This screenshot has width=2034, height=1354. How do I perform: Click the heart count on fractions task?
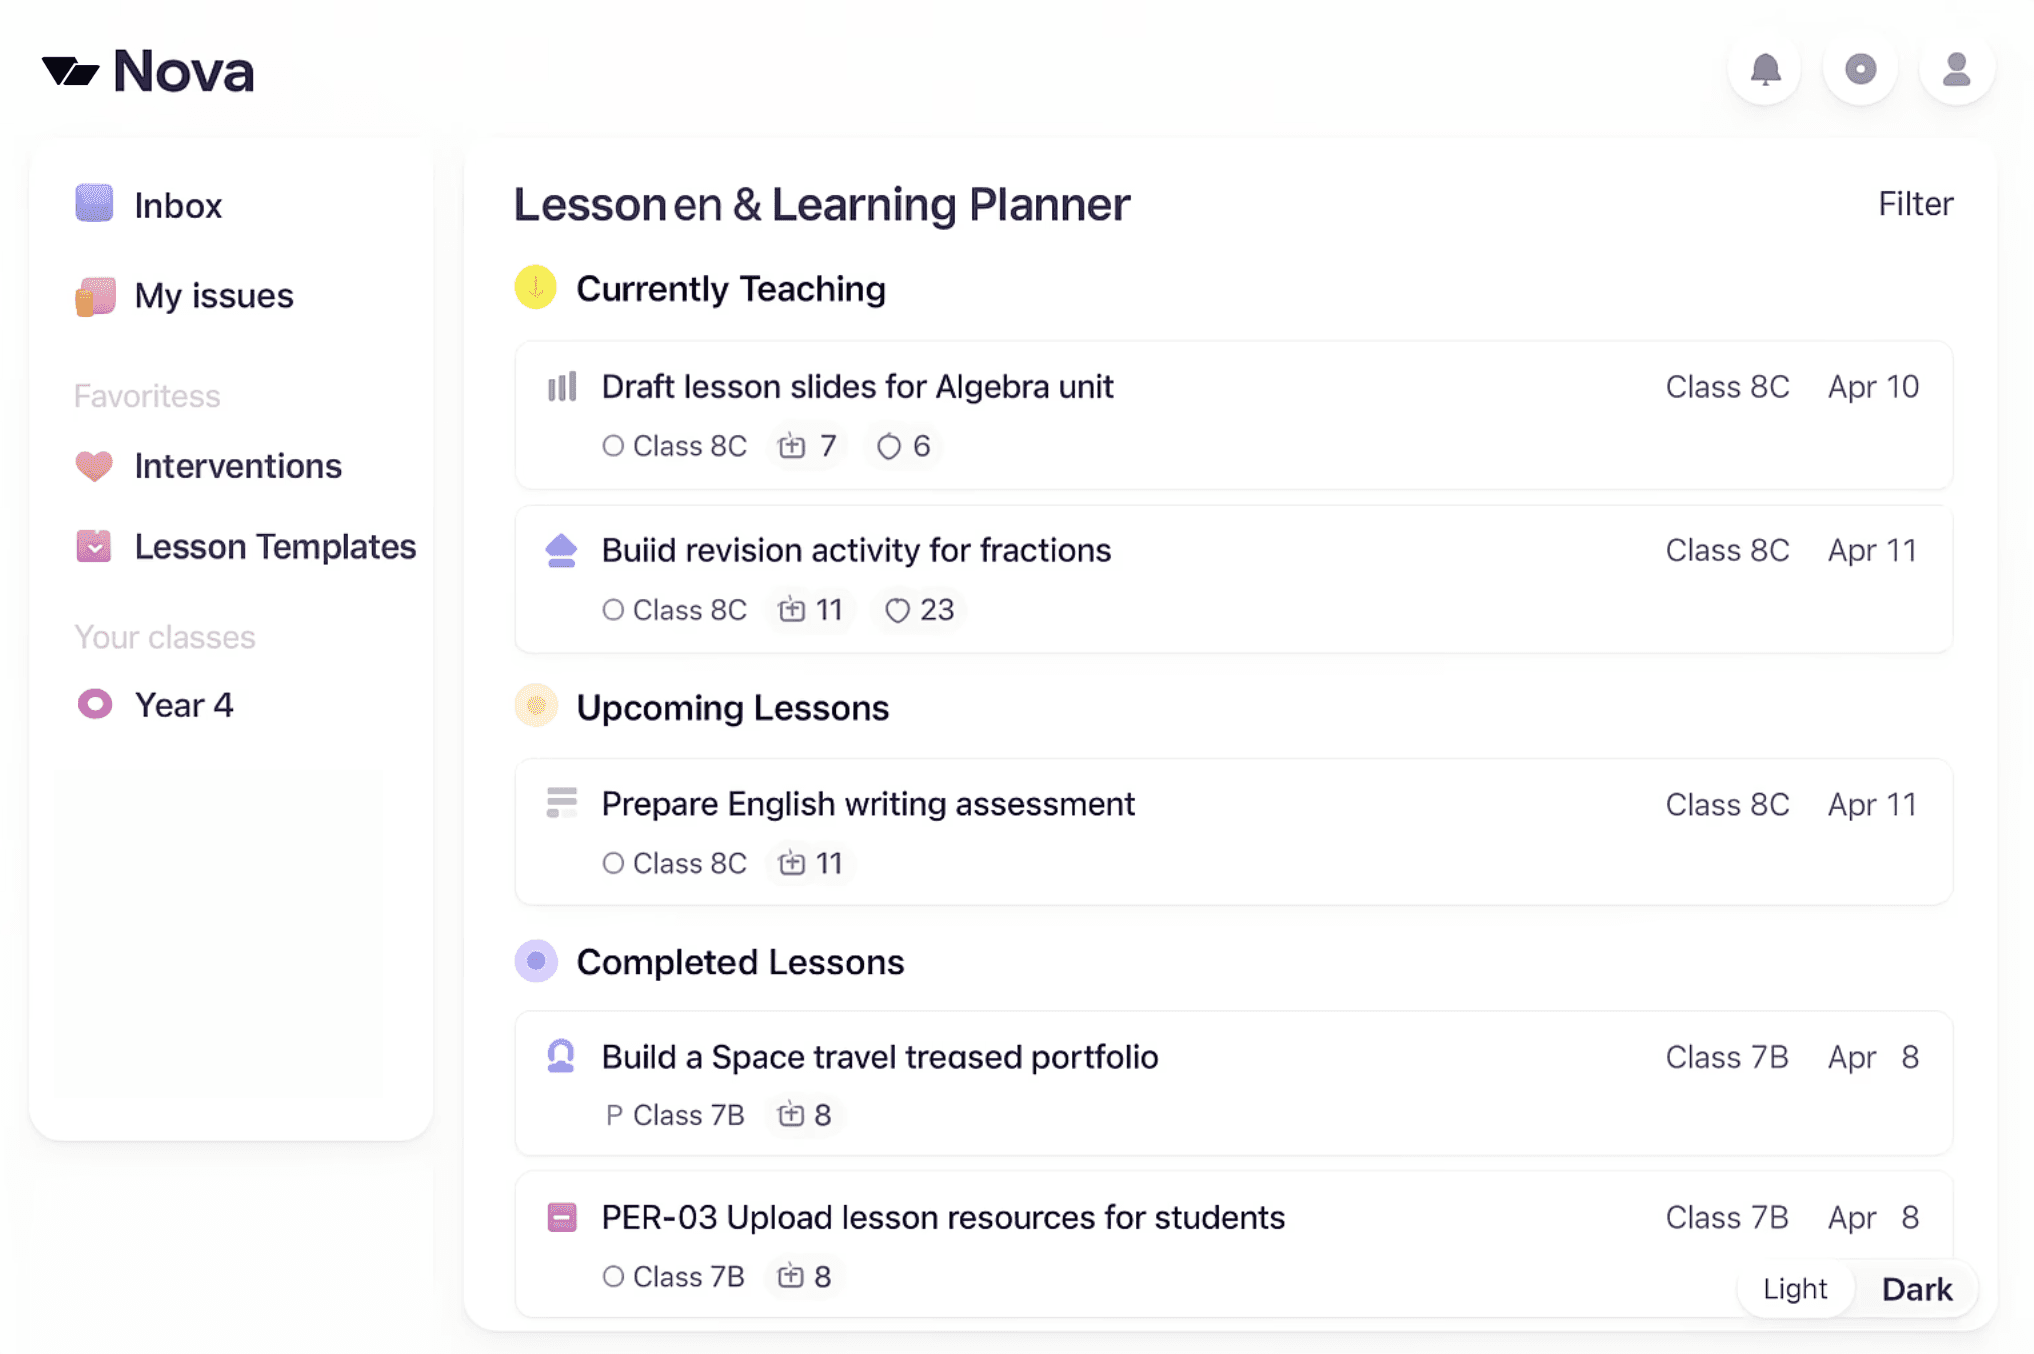coord(920,610)
